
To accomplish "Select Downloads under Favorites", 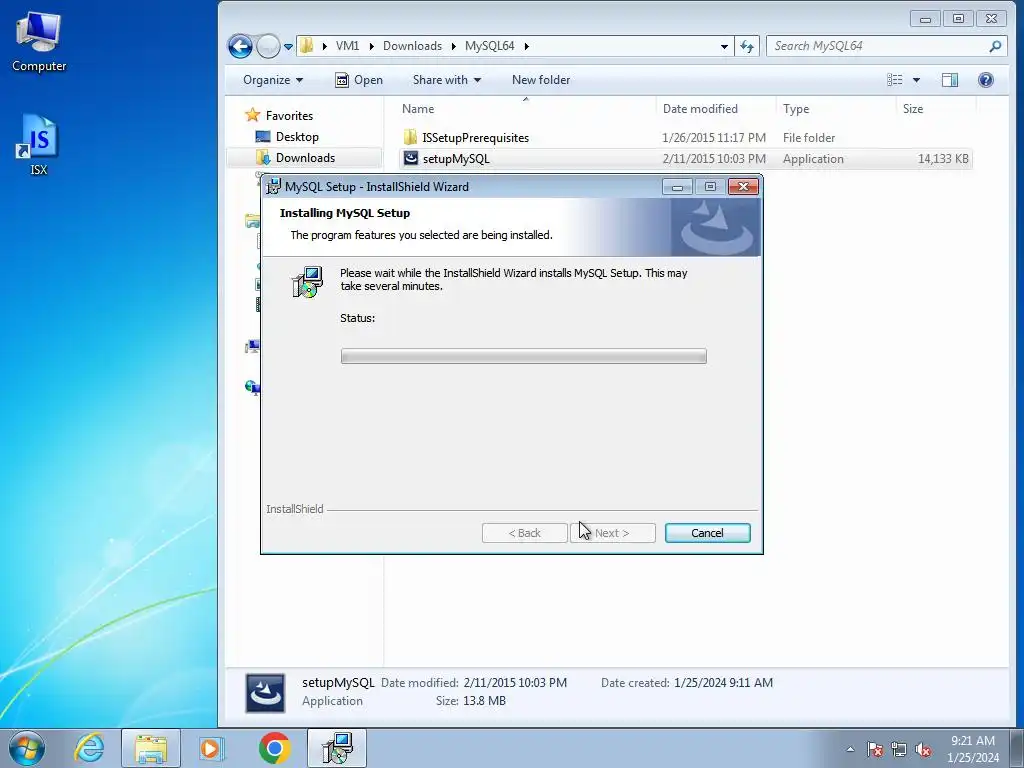I will tap(305, 157).
